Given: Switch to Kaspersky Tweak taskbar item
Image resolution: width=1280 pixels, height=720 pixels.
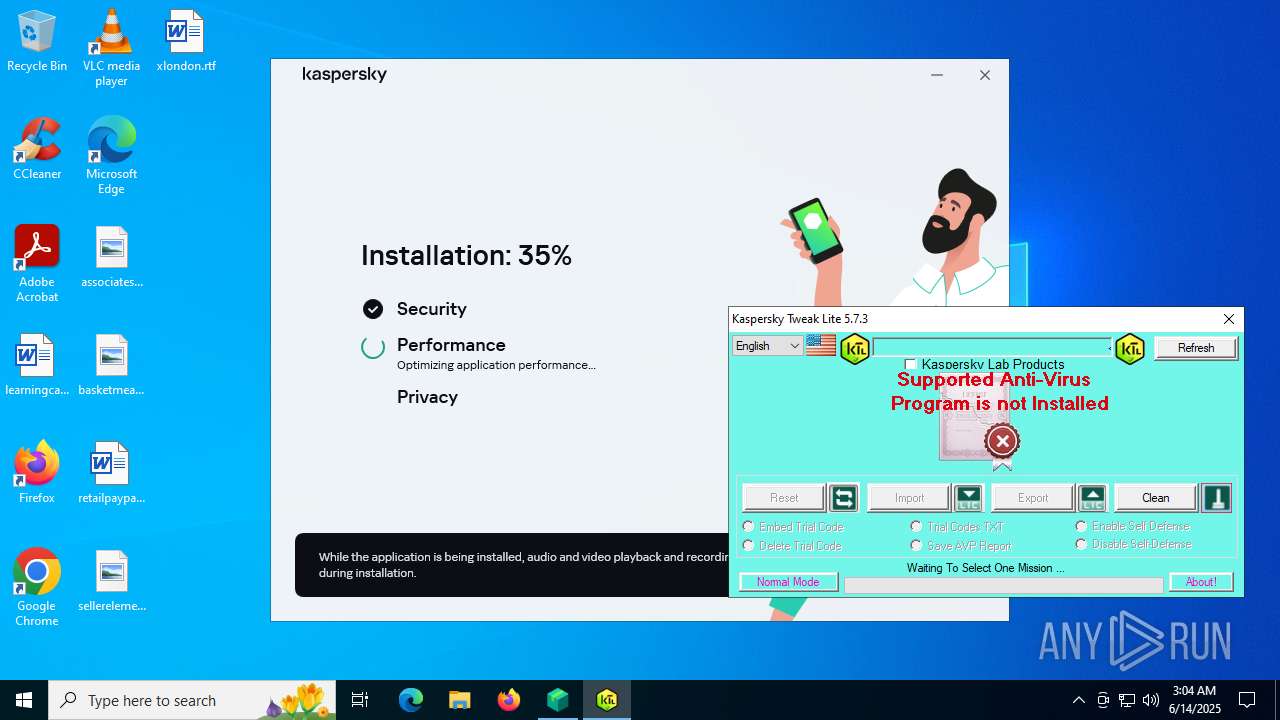Looking at the screenshot, I should coord(607,700).
